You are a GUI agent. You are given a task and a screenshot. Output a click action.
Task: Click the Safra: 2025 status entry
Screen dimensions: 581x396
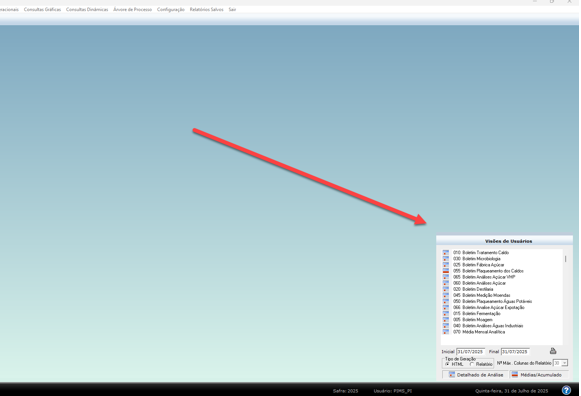[x=345, y=391]
